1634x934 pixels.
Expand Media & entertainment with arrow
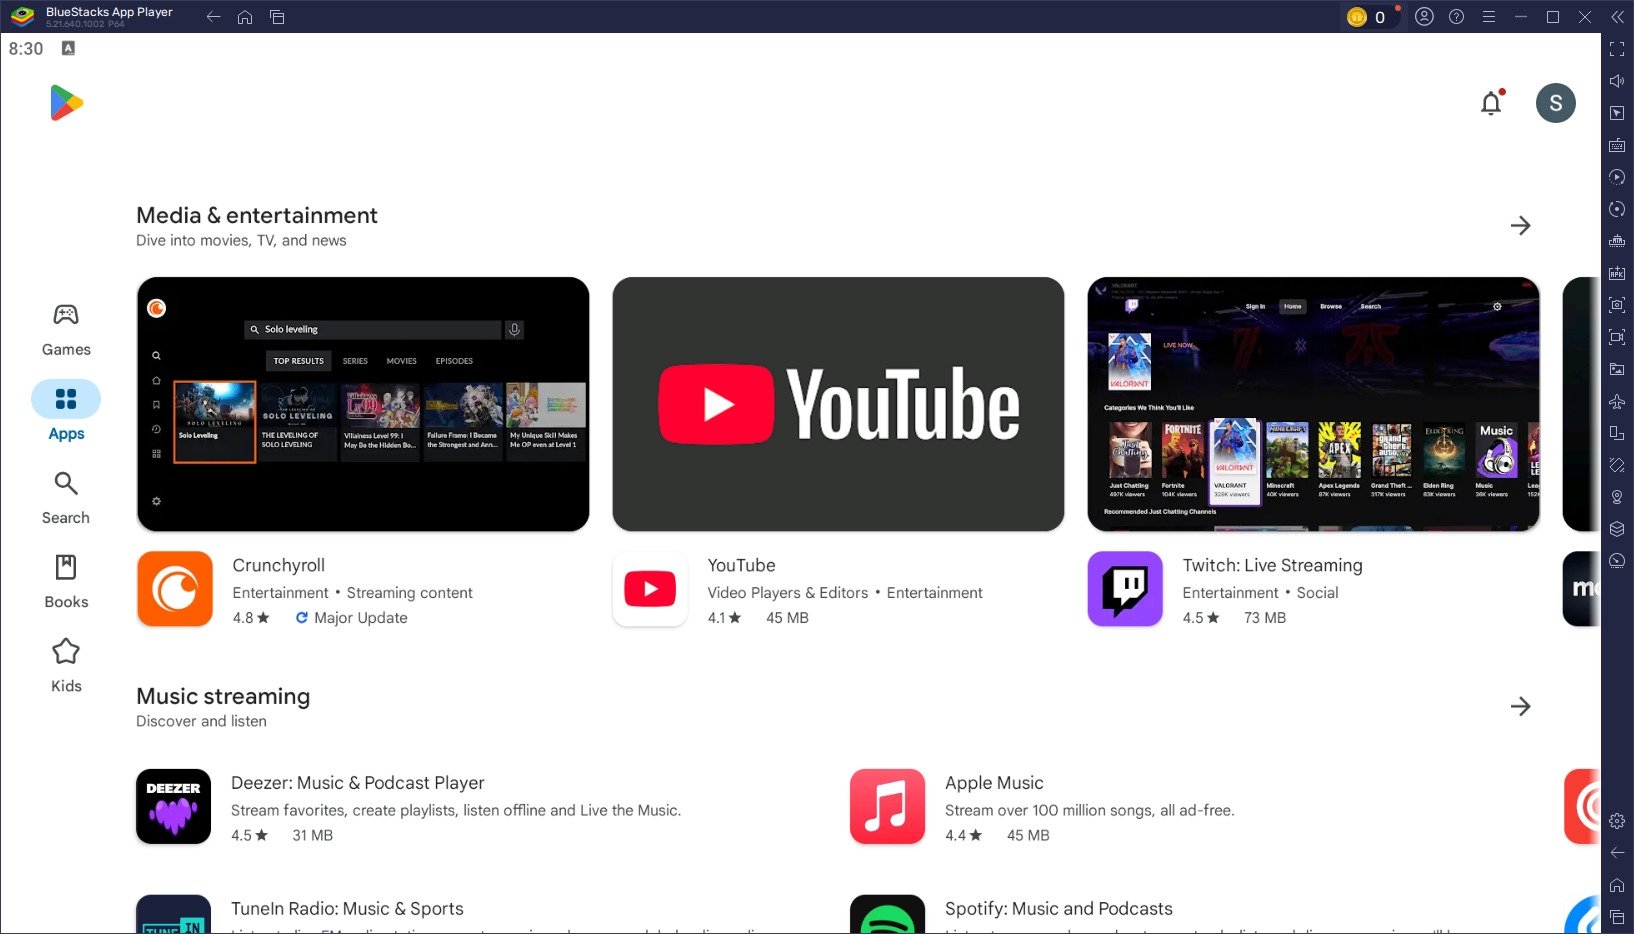[1520, 226]
